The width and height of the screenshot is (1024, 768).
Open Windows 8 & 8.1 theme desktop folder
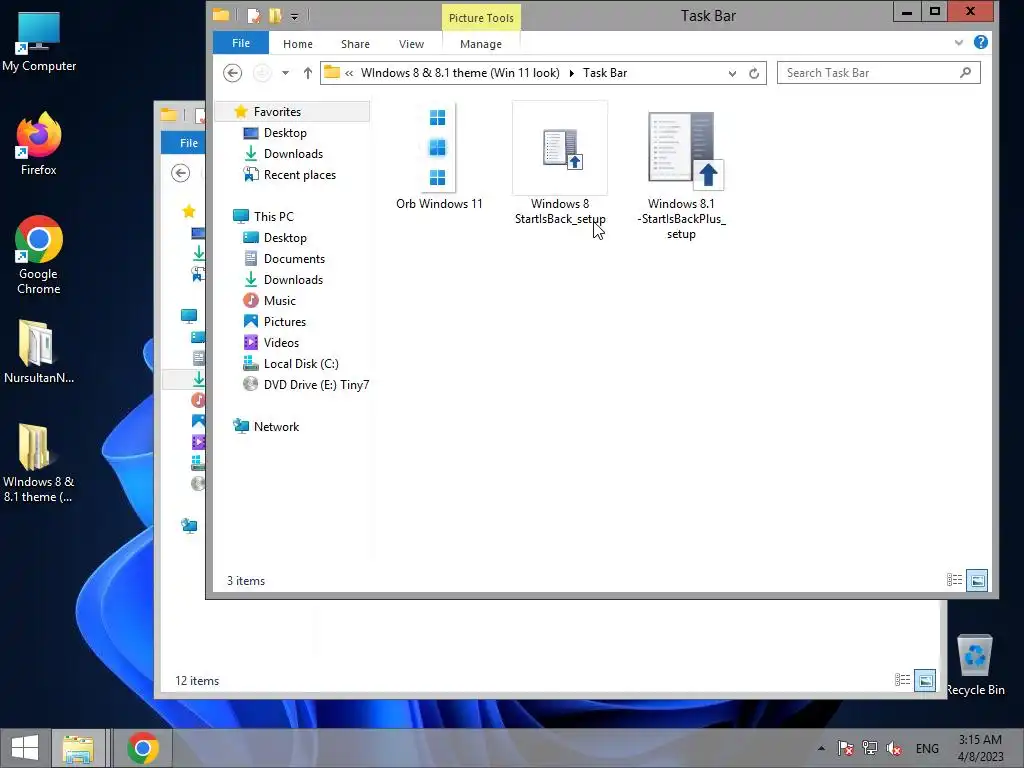(39, 463)
